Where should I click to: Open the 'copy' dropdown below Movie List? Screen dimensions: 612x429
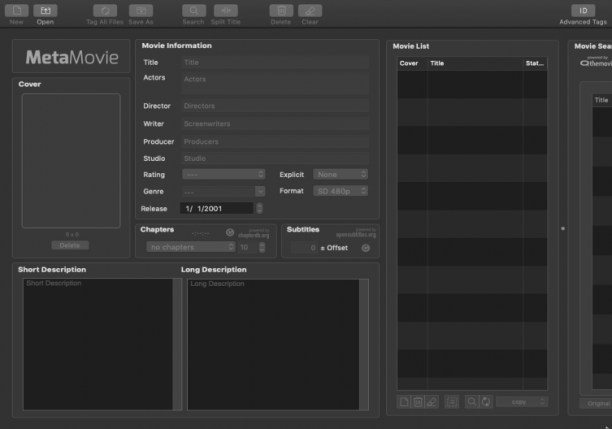pos(522,402)
